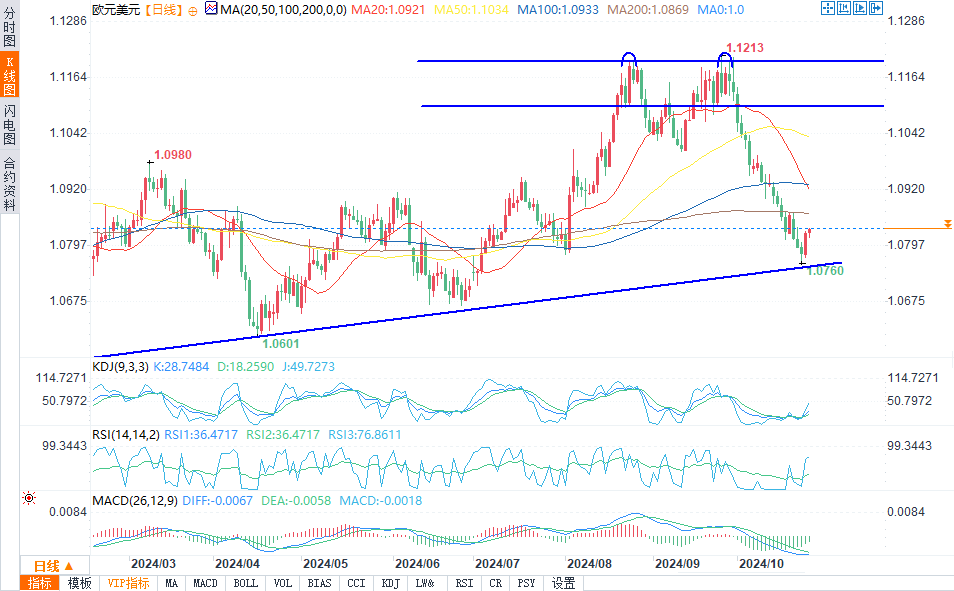Click the D:18.2590 value
This screenshot has width=954, height=591.
pos(245,366)
